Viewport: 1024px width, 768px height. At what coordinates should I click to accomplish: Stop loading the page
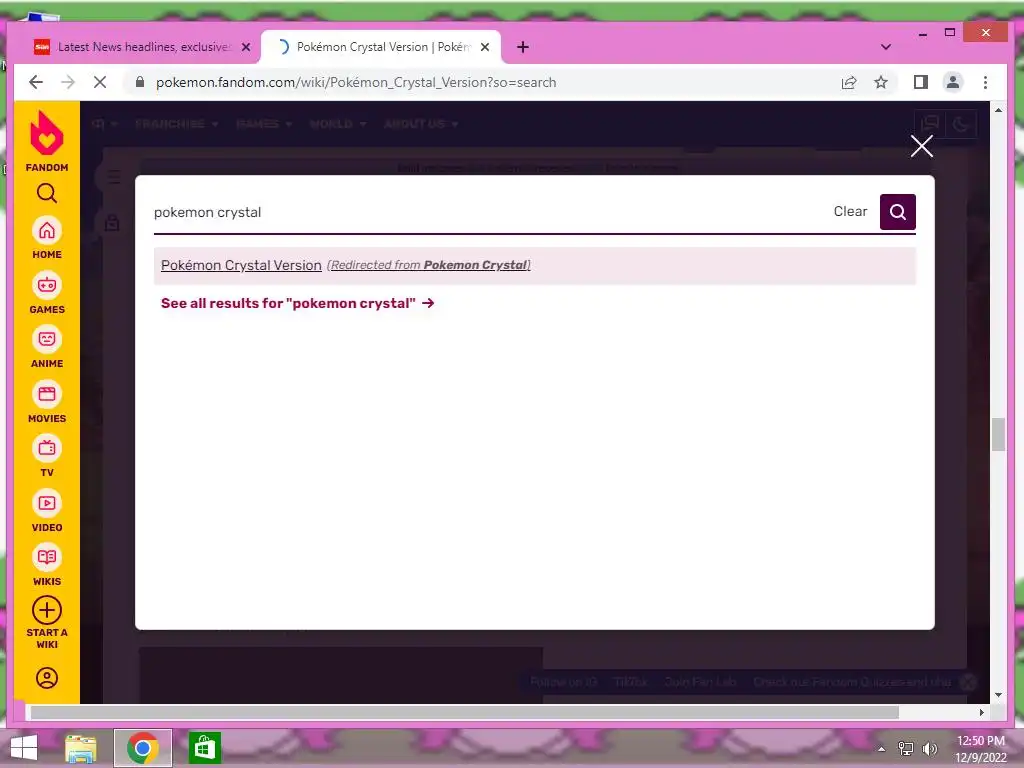tap(100, 82)
